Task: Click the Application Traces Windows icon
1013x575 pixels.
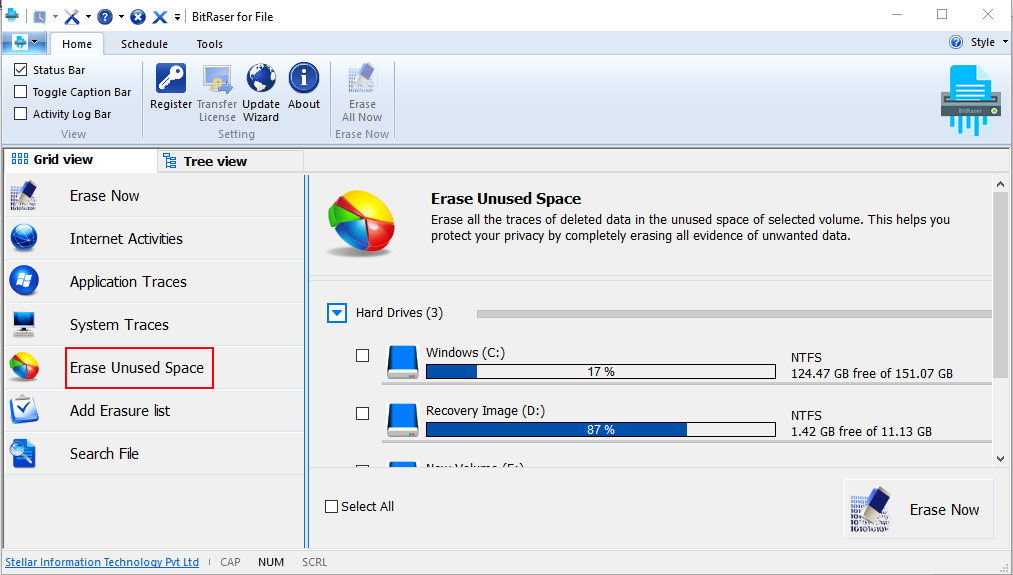Action: coord(24,282)
